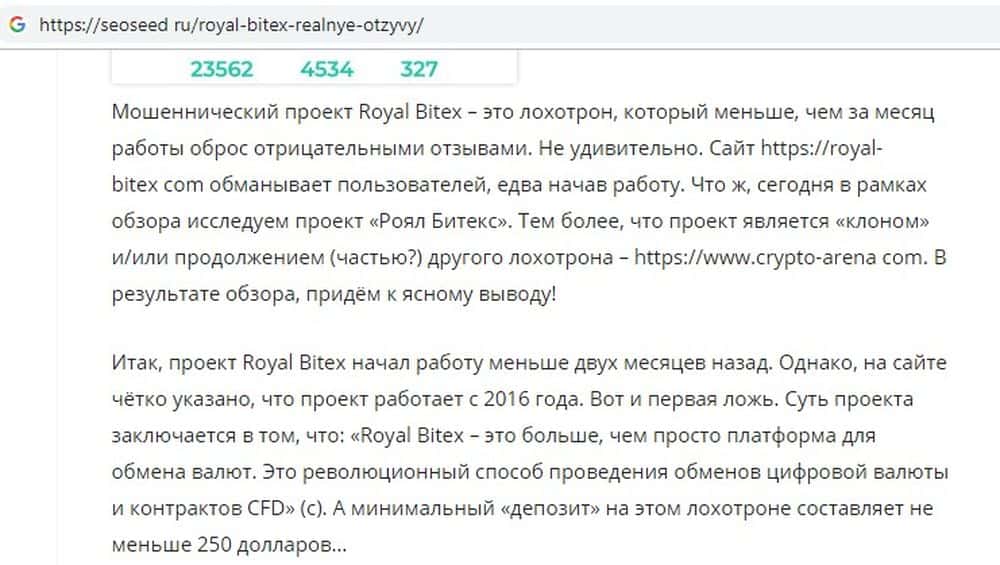This screenshot has height=565, width=1000.
Task: Click the counter value 4534
Action: (327, 69)
